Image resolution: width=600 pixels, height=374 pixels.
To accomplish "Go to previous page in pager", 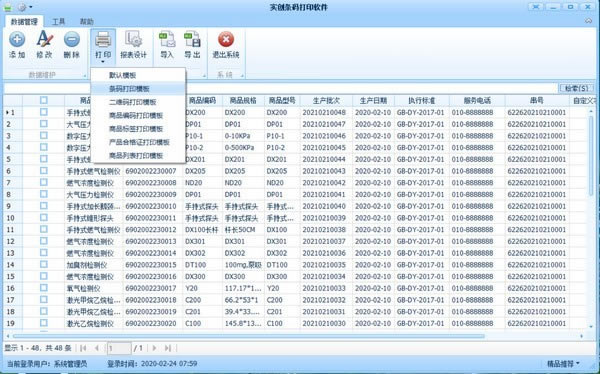I will pos(97,348).
